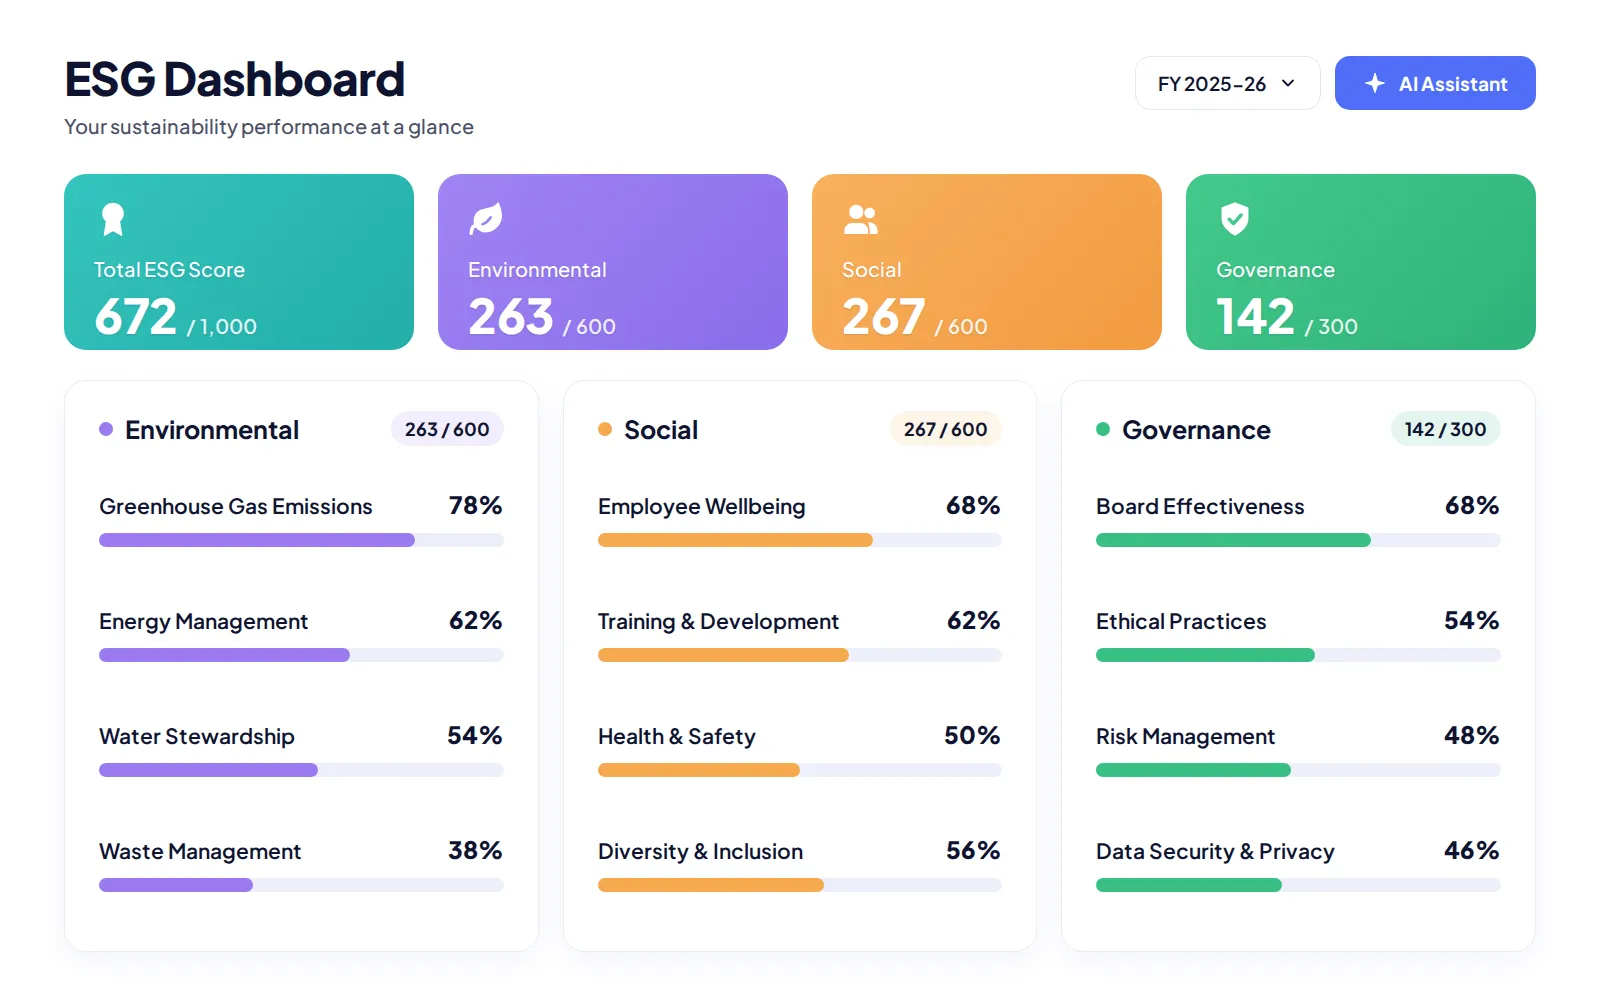Image resolution: width=1600 pixels, height=1000 pixels.
Task: Click the Data Security & Privacy label
Action: click(x=1215, y=852)
